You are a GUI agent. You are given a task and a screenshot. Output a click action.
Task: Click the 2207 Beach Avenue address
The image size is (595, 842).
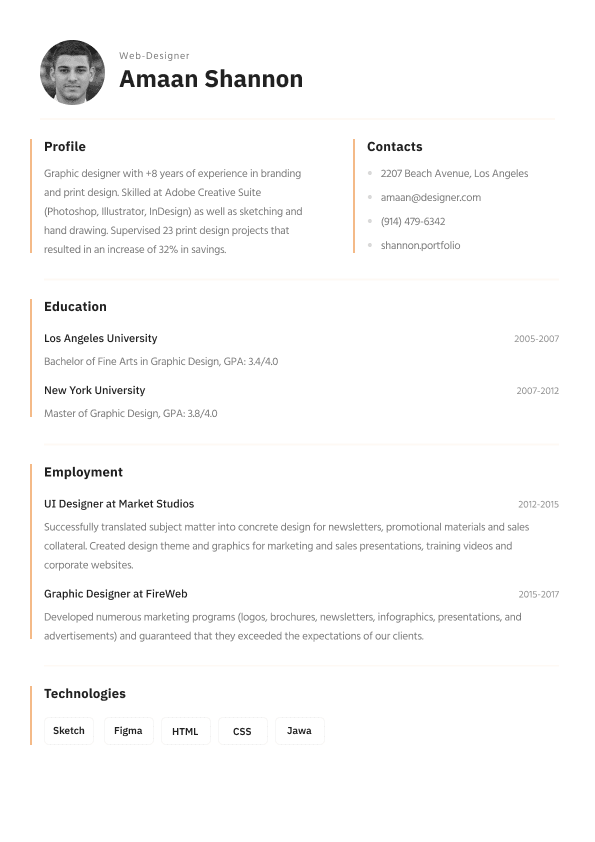(454, 173)
